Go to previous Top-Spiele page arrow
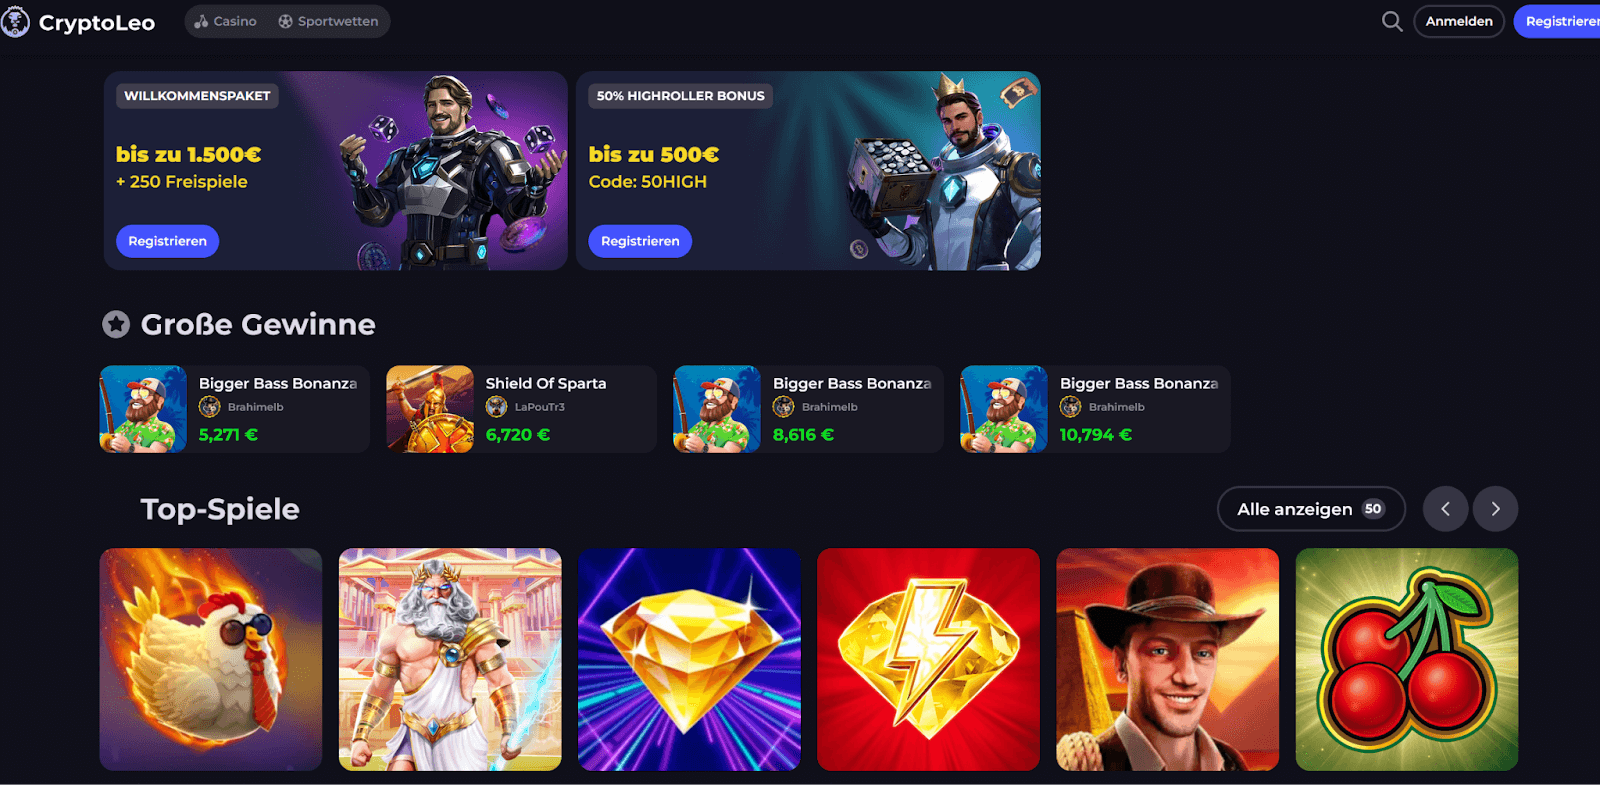Viewport: 1600px width, 785px height. 1445,509
